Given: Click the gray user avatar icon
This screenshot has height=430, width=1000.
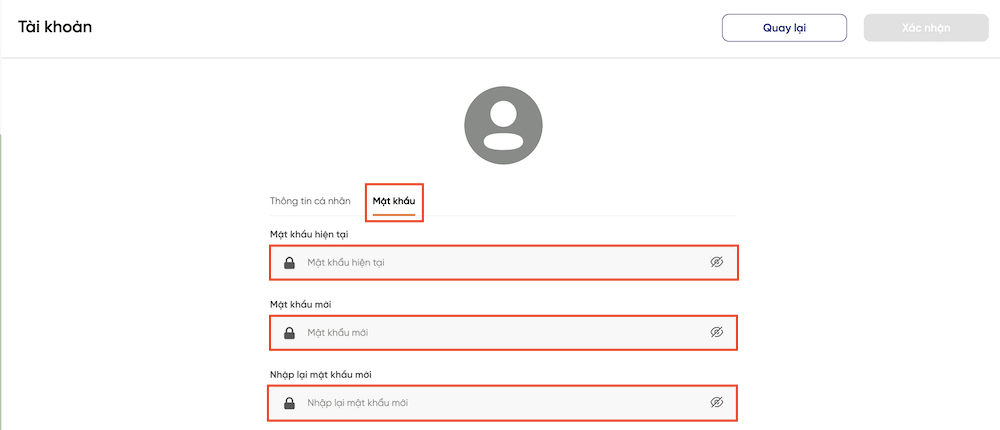Looking at the screenshot, I should pos(503,125).
